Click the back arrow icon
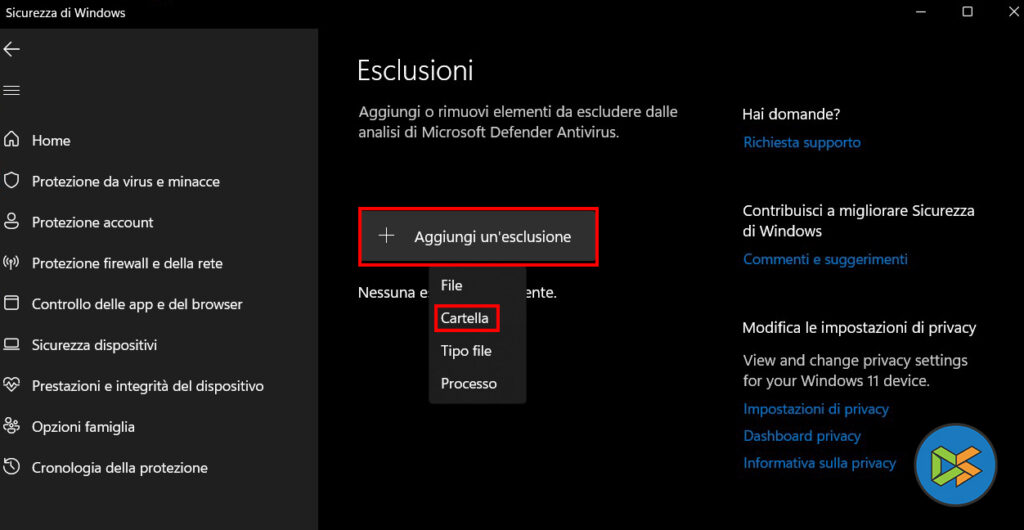1024x530 pixels. coord(12,49)
